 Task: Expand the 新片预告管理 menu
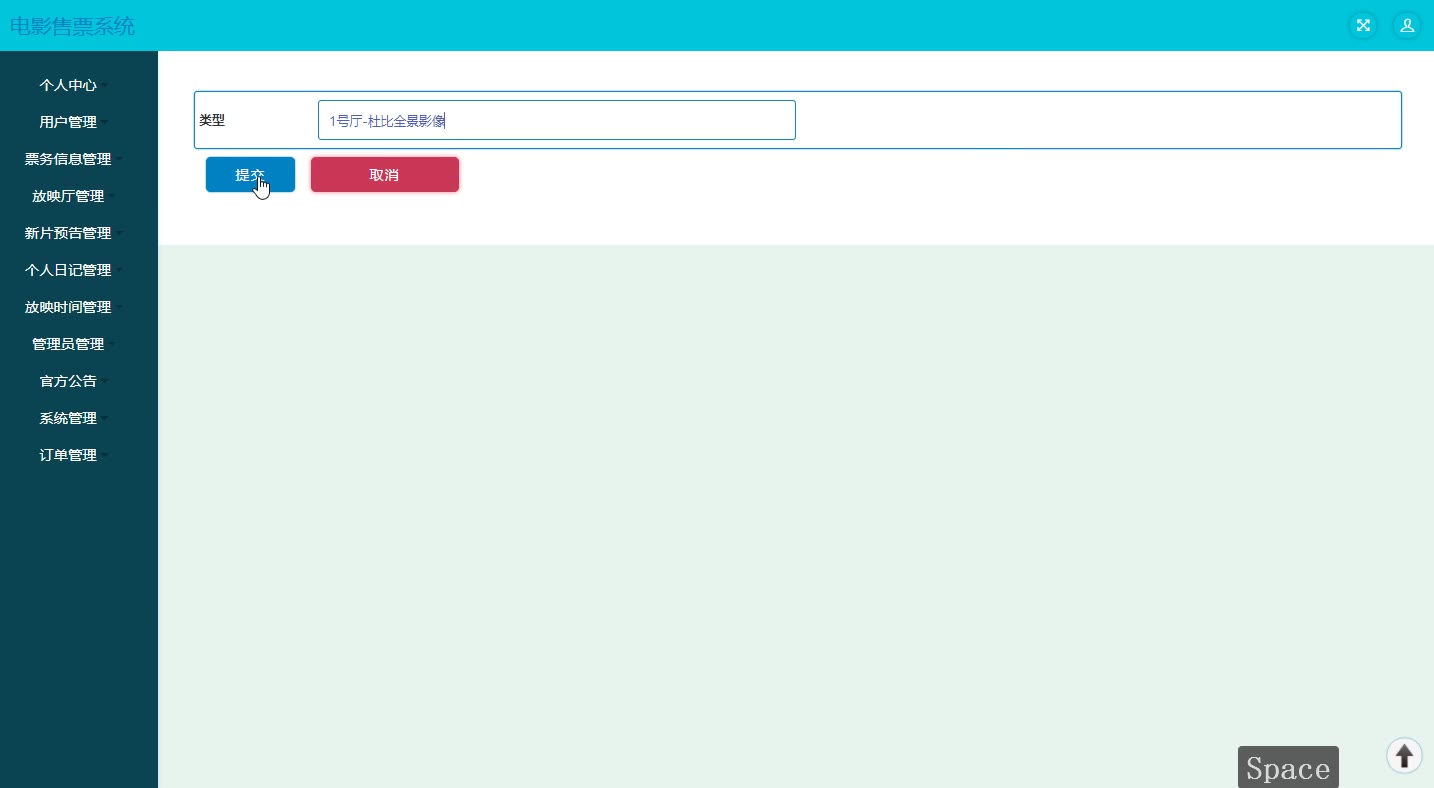74,233
